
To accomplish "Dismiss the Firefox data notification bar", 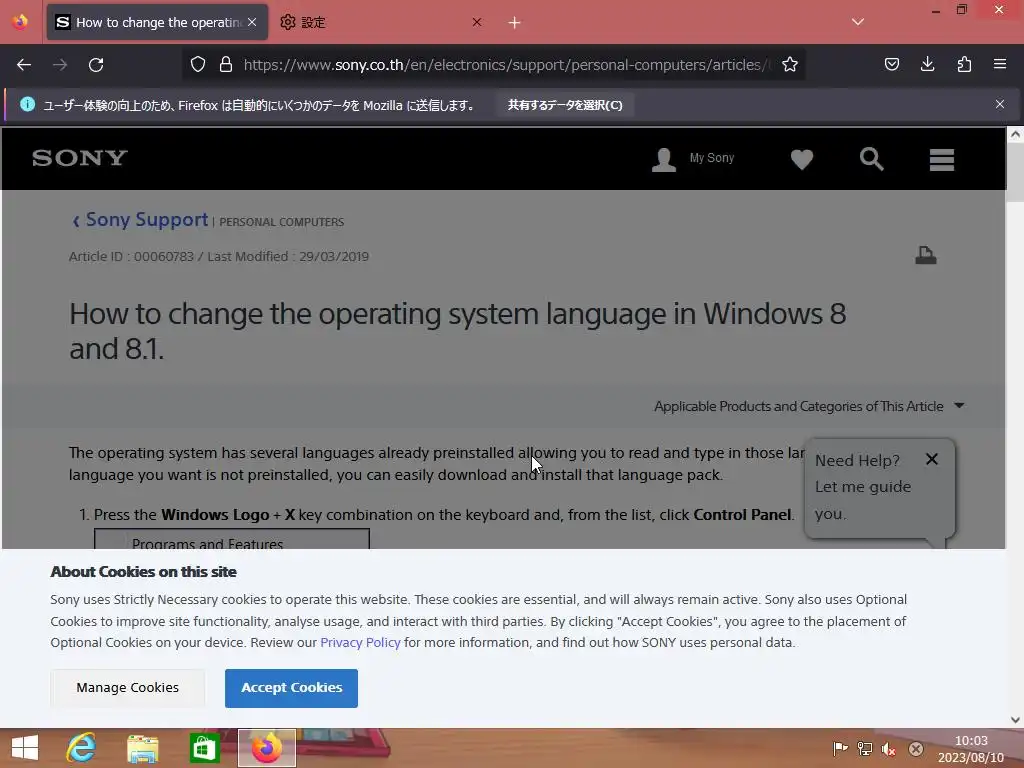I will coord(1000,104).
